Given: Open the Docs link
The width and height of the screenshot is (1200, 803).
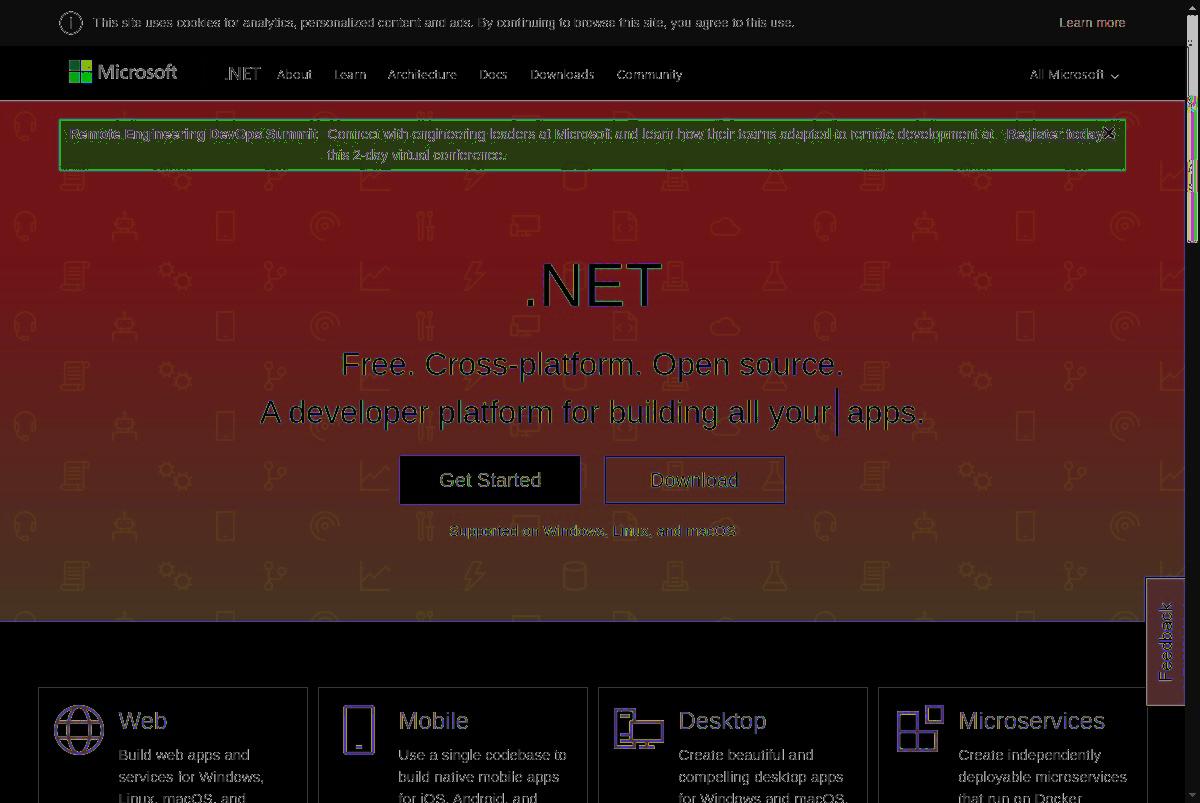Looking at the screenshot, I should [493, 75].
